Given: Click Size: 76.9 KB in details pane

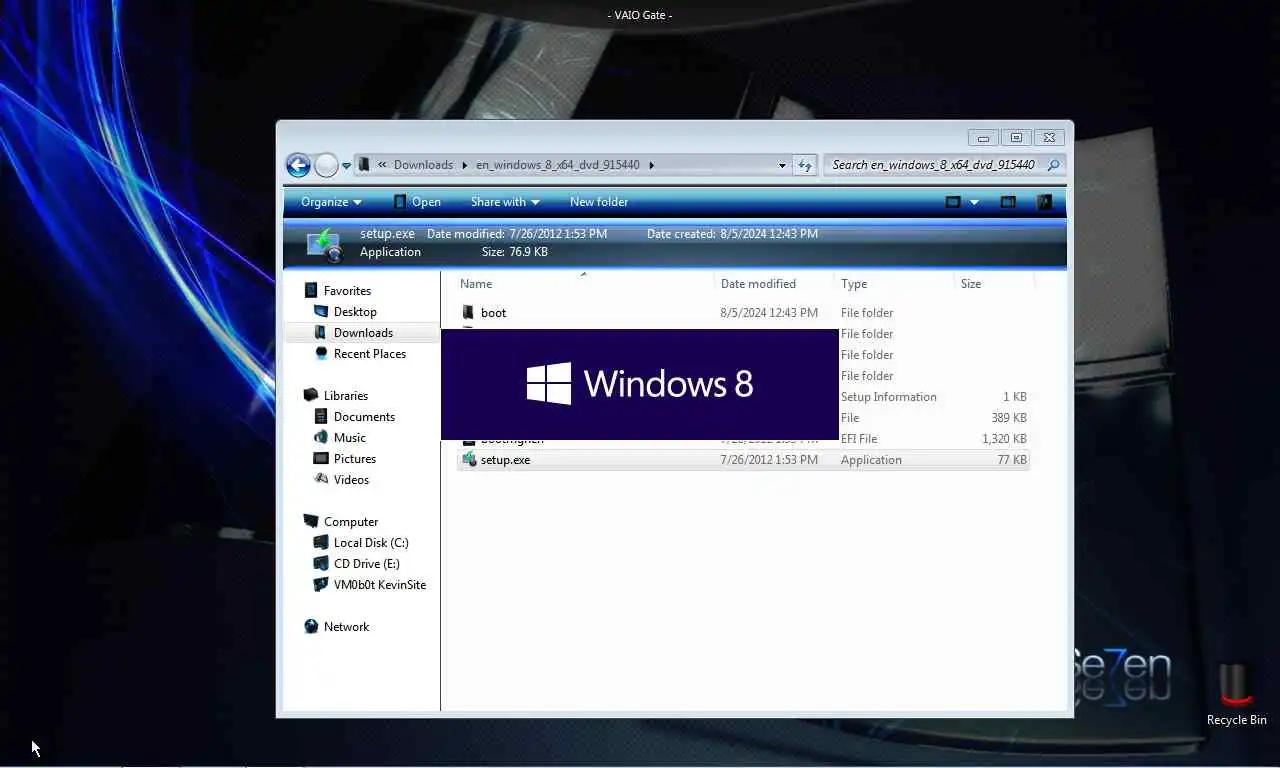Looking at the screenshot, I should point(515,252).
